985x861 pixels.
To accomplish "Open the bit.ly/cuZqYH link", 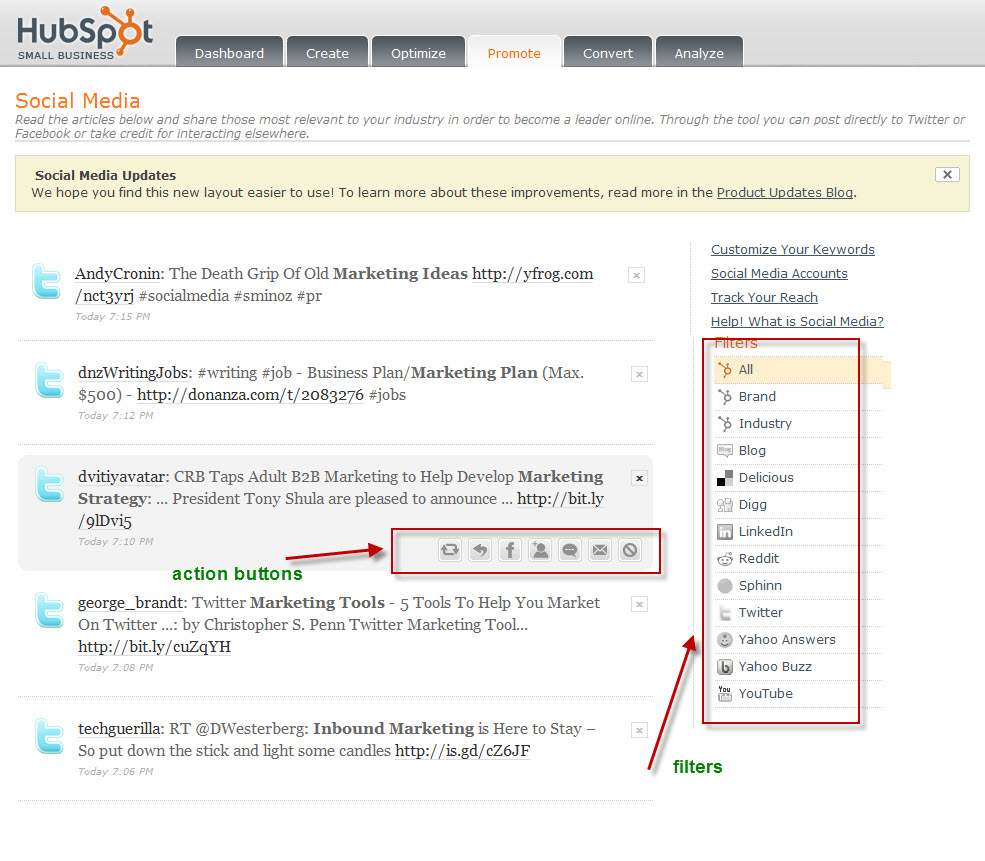I will pos(155,647).
